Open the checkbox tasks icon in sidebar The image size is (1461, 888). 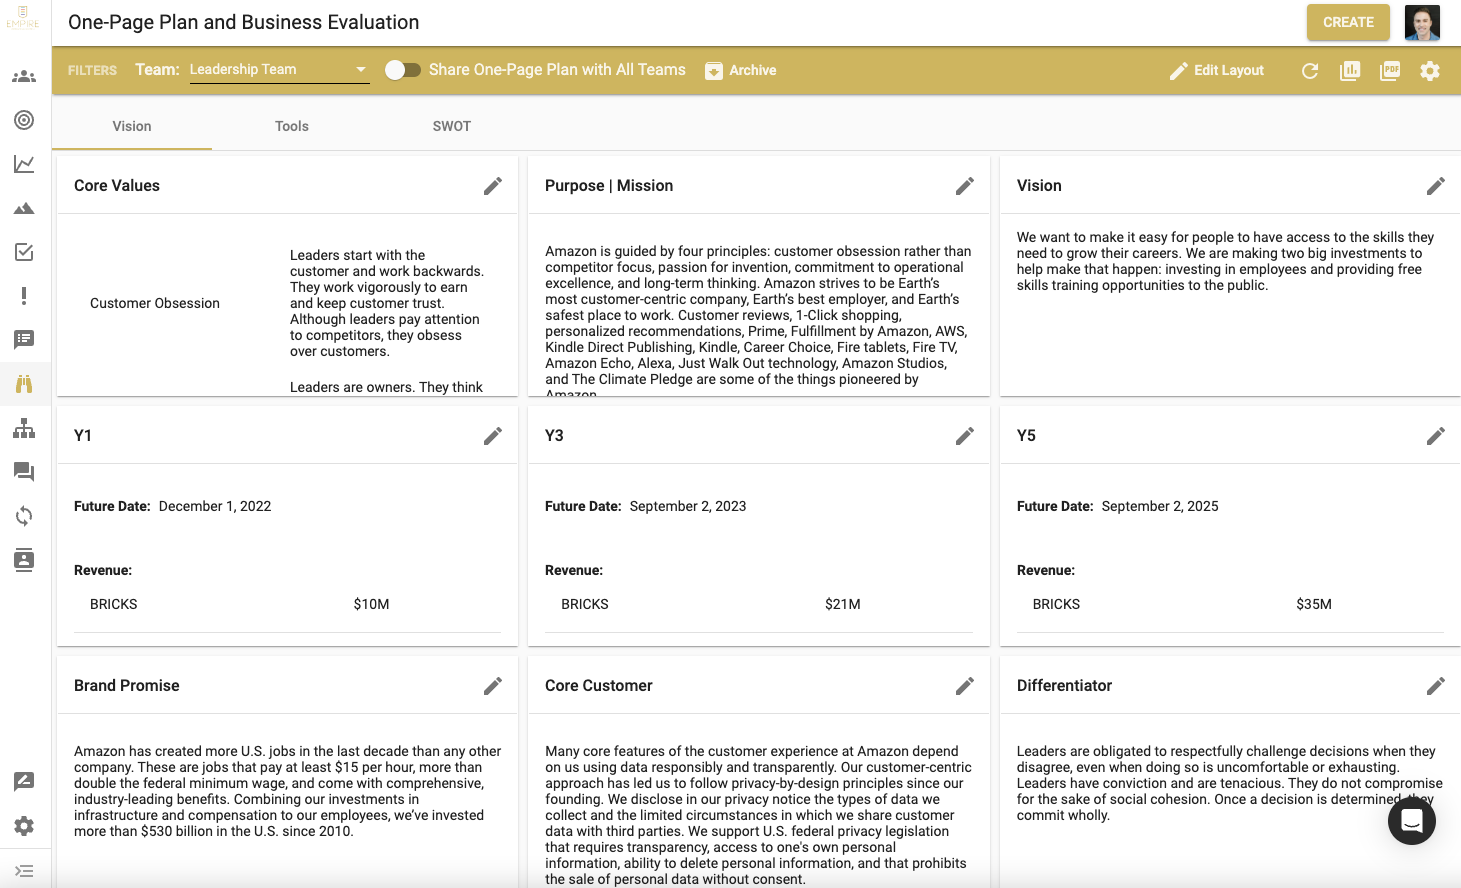click(24, 252)
